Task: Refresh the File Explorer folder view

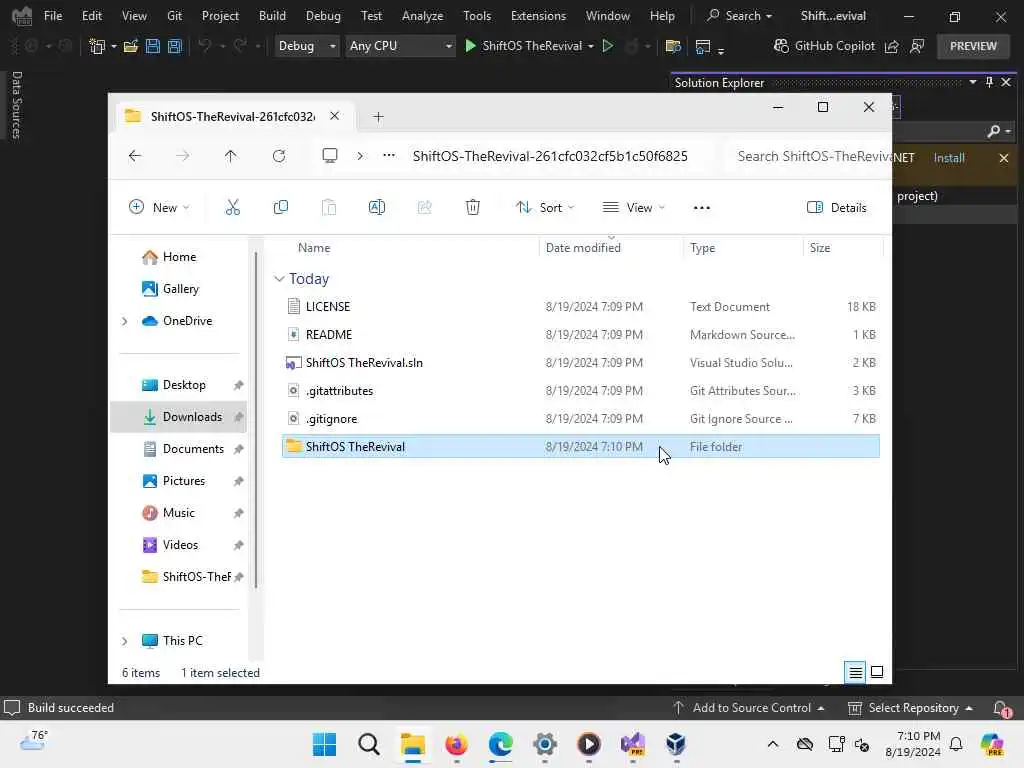Action: 279,156
